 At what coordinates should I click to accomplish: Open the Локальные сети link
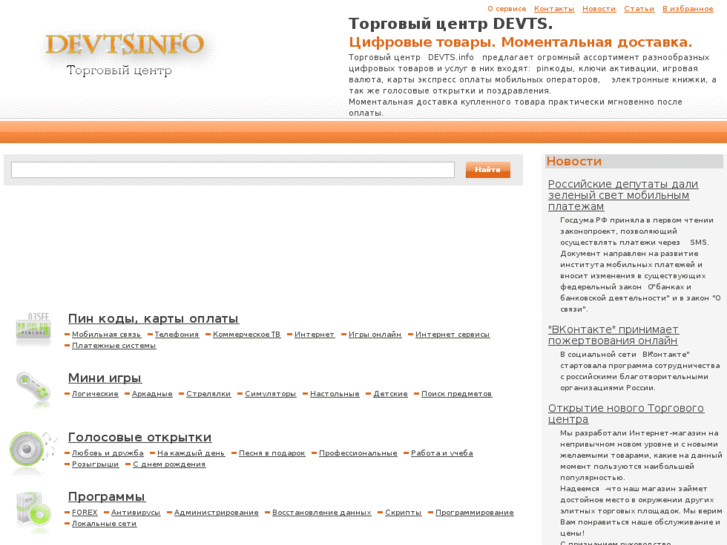point(104,524)
